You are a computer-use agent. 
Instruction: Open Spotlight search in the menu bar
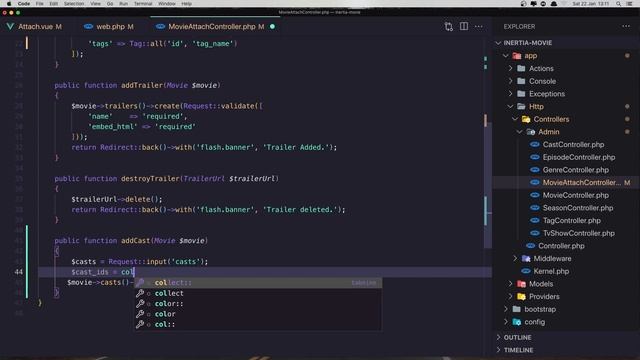[x=619, y=4]
